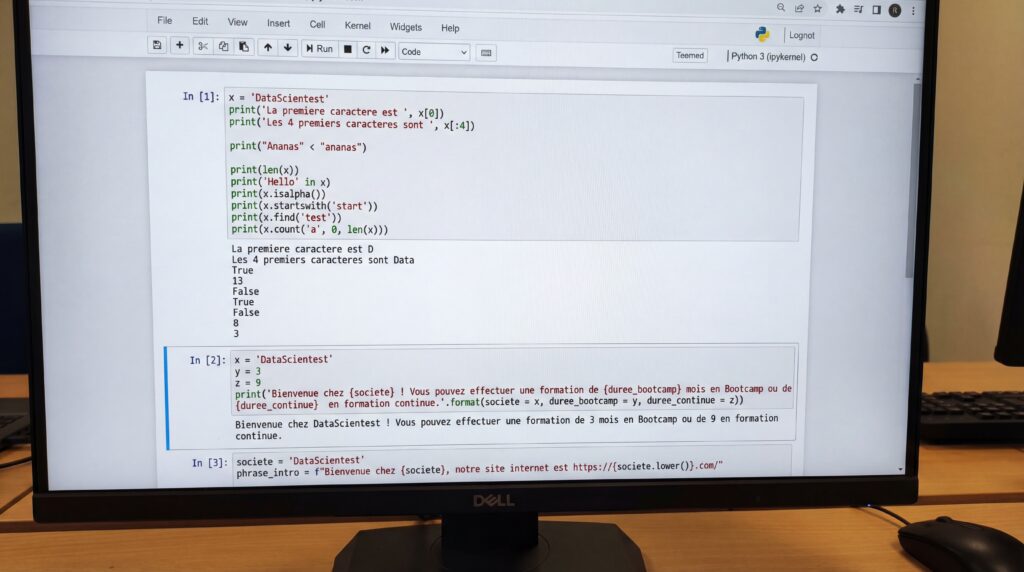Click the code line print(len(x))
The image size is (1024, 572).
264,170
